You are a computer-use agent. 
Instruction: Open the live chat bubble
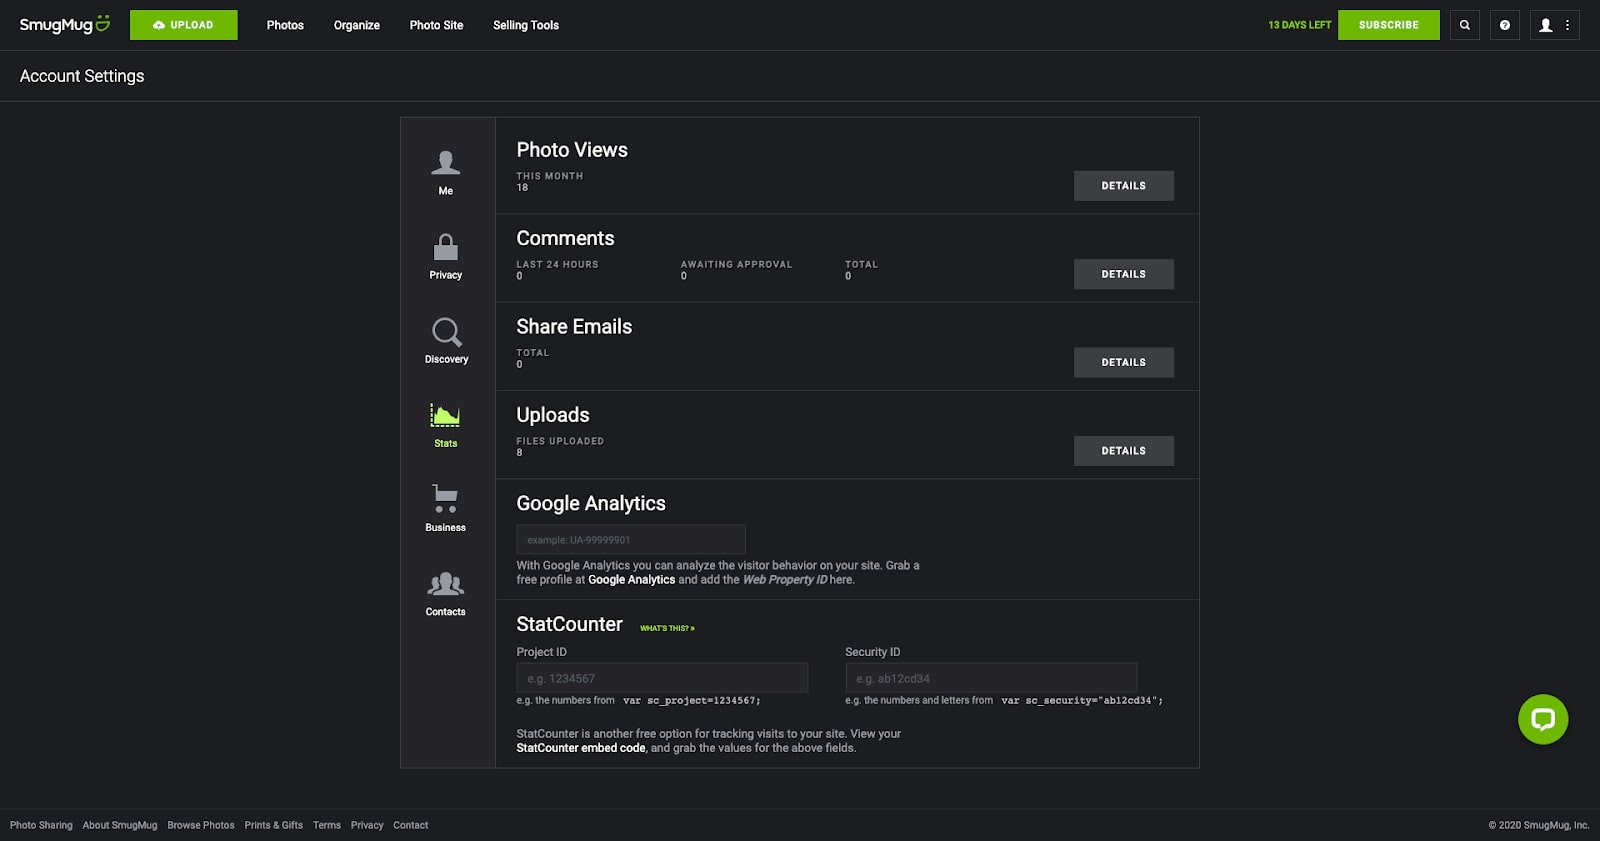click(x=1543, y=719)
